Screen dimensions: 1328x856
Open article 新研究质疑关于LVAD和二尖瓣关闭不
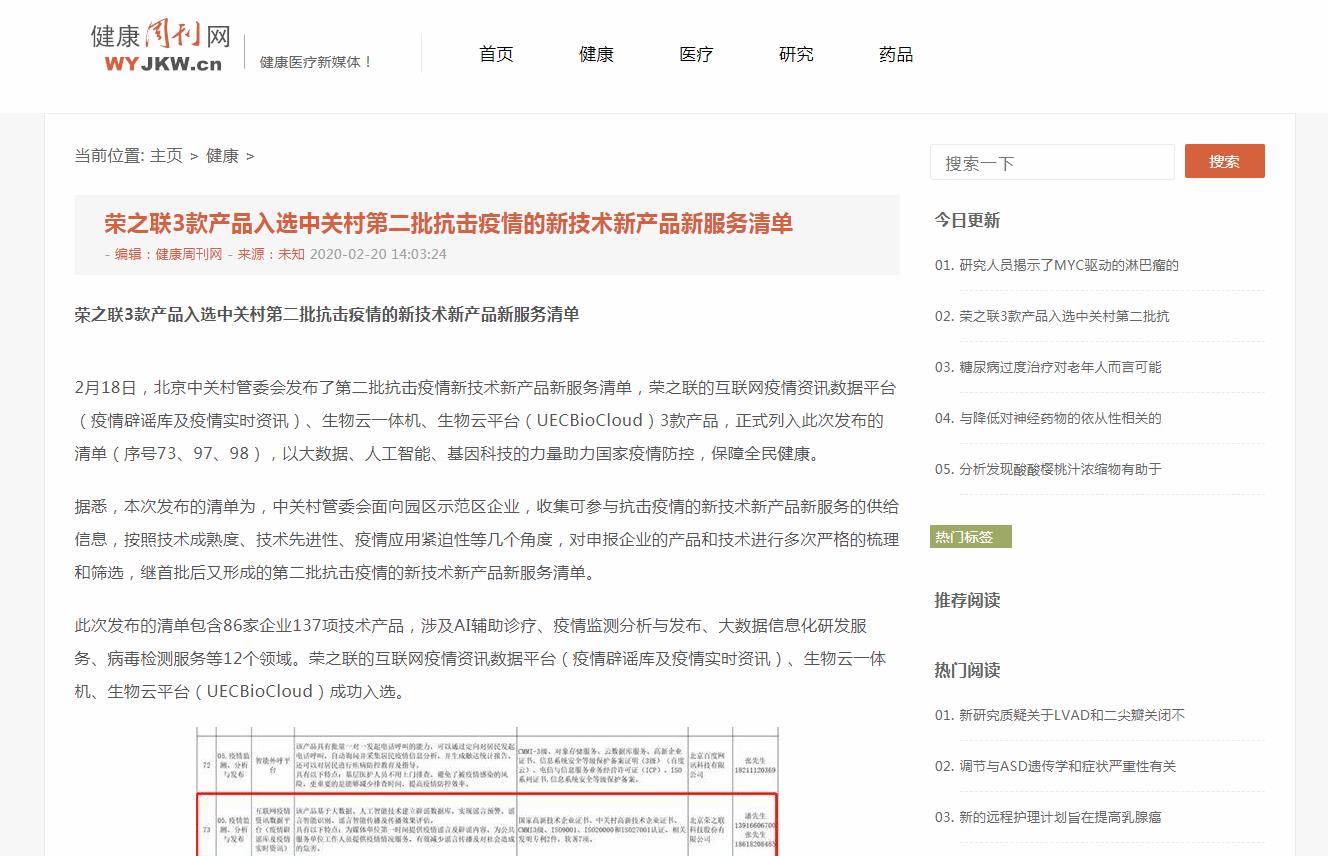click(1072, 715)
